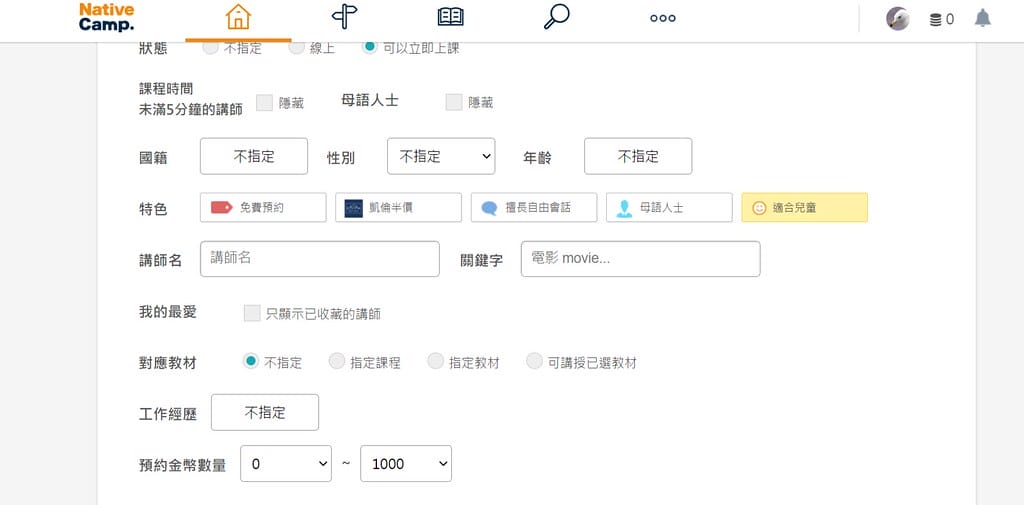The height and width of the screenshot is (505, 1024).
Task: Open the NativeCamp home logo
Action: [106, 18]
